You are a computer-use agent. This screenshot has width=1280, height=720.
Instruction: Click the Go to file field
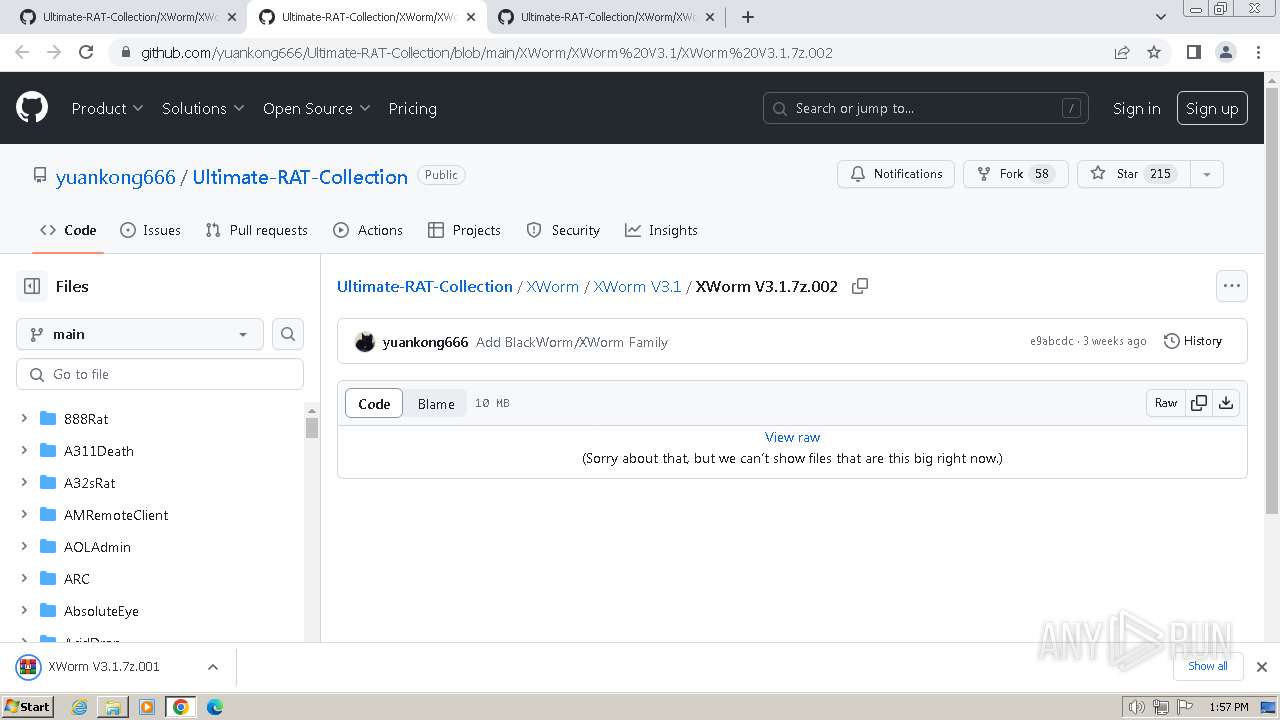click(x=160, y=374)
